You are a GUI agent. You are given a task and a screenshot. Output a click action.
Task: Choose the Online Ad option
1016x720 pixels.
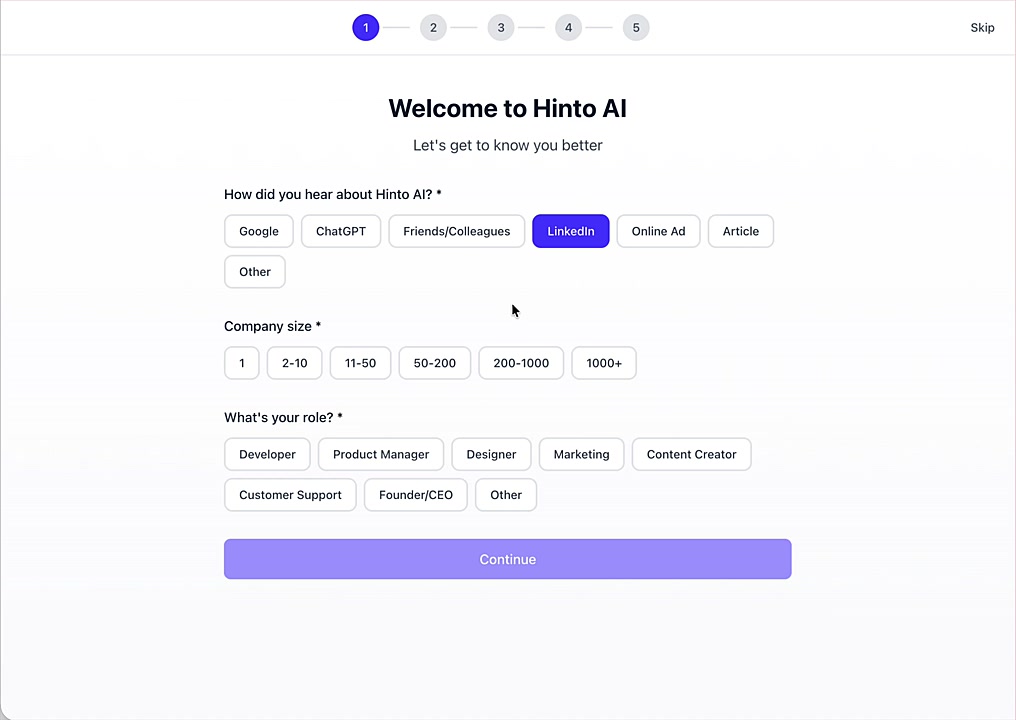pos(658,231)
